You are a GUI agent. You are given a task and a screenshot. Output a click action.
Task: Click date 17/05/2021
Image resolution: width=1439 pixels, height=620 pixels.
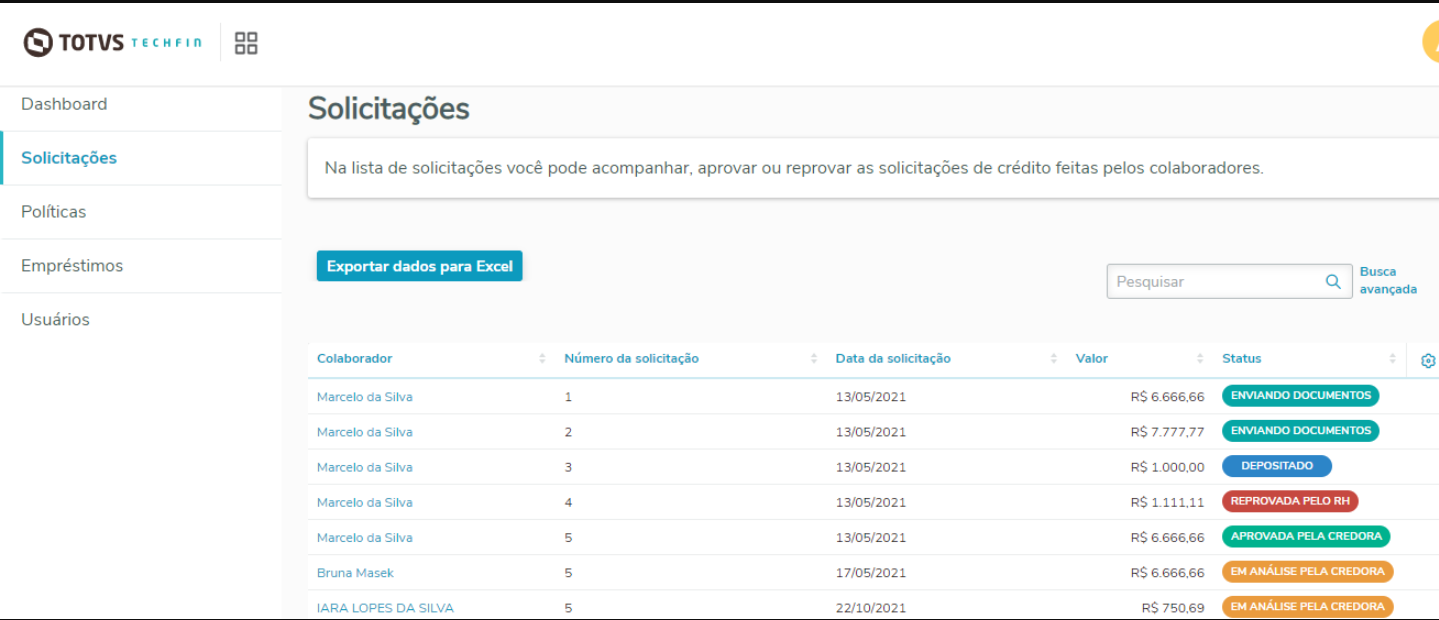coord(871,573)
